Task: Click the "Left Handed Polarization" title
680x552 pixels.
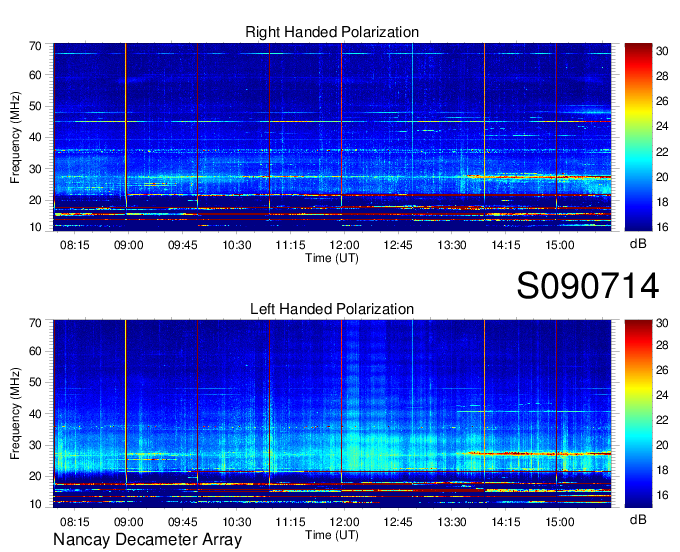Action: [332, 309]
